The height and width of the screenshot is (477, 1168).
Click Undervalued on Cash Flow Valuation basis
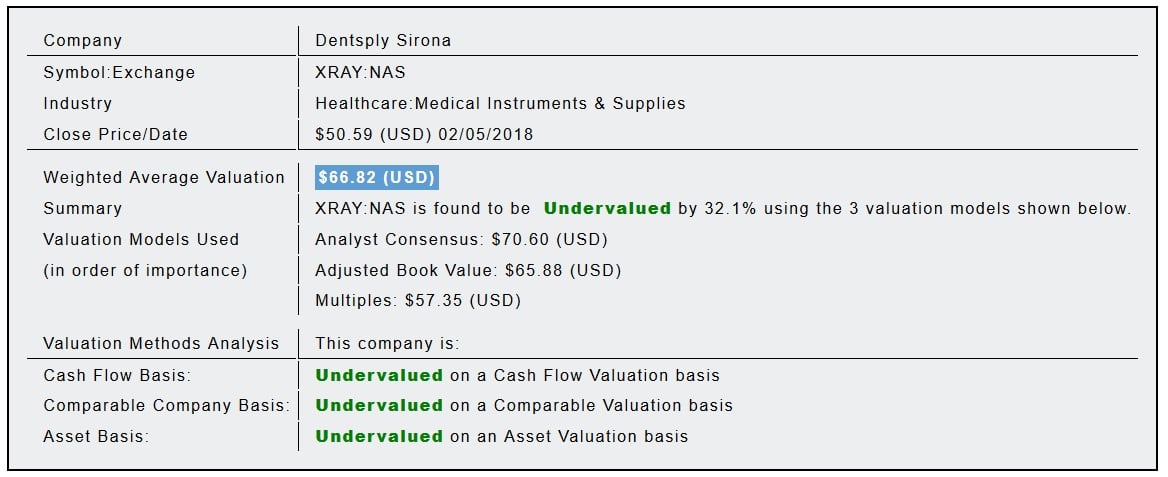pos(379,375)
